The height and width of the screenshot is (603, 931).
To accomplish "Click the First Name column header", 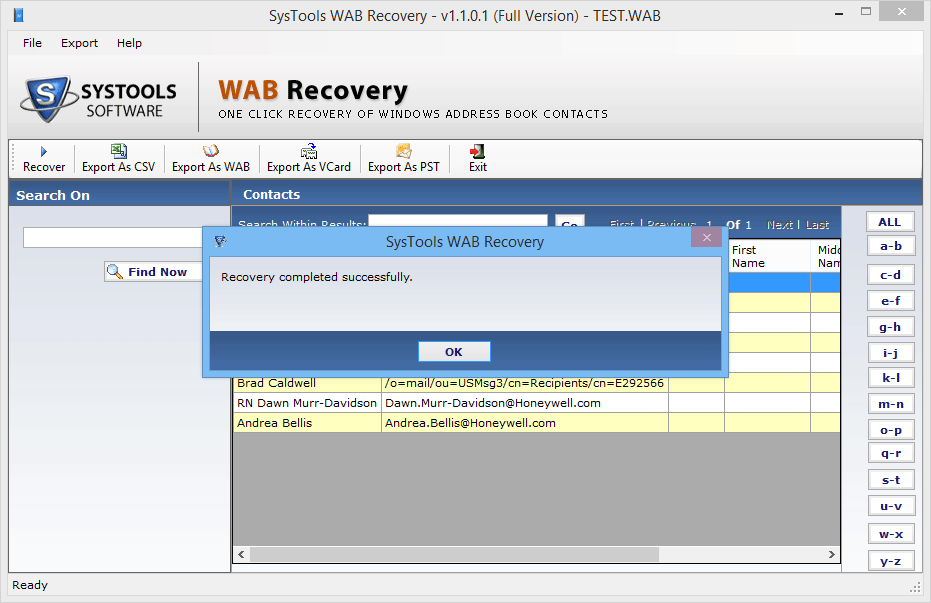I will pyautogui.click(x=769, y=256).
